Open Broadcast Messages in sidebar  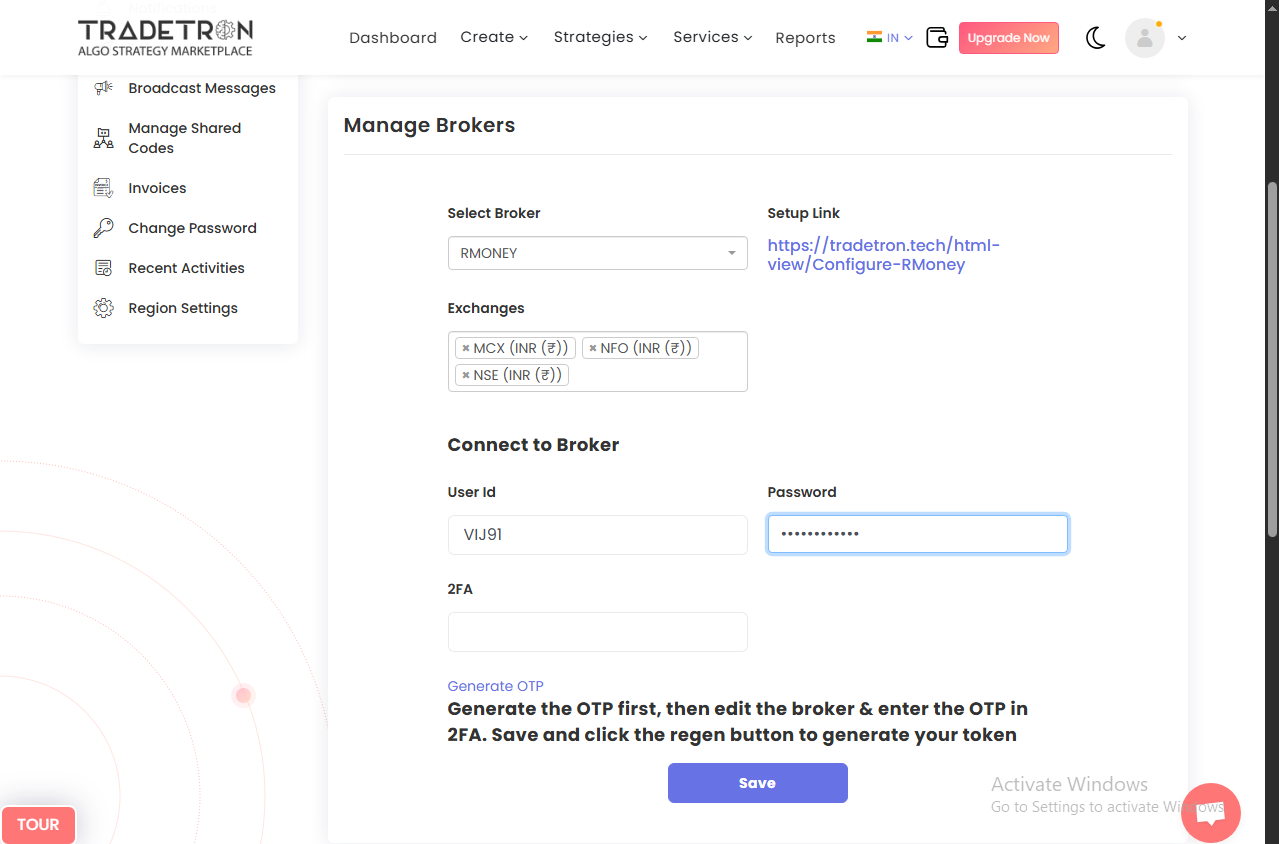202,88
